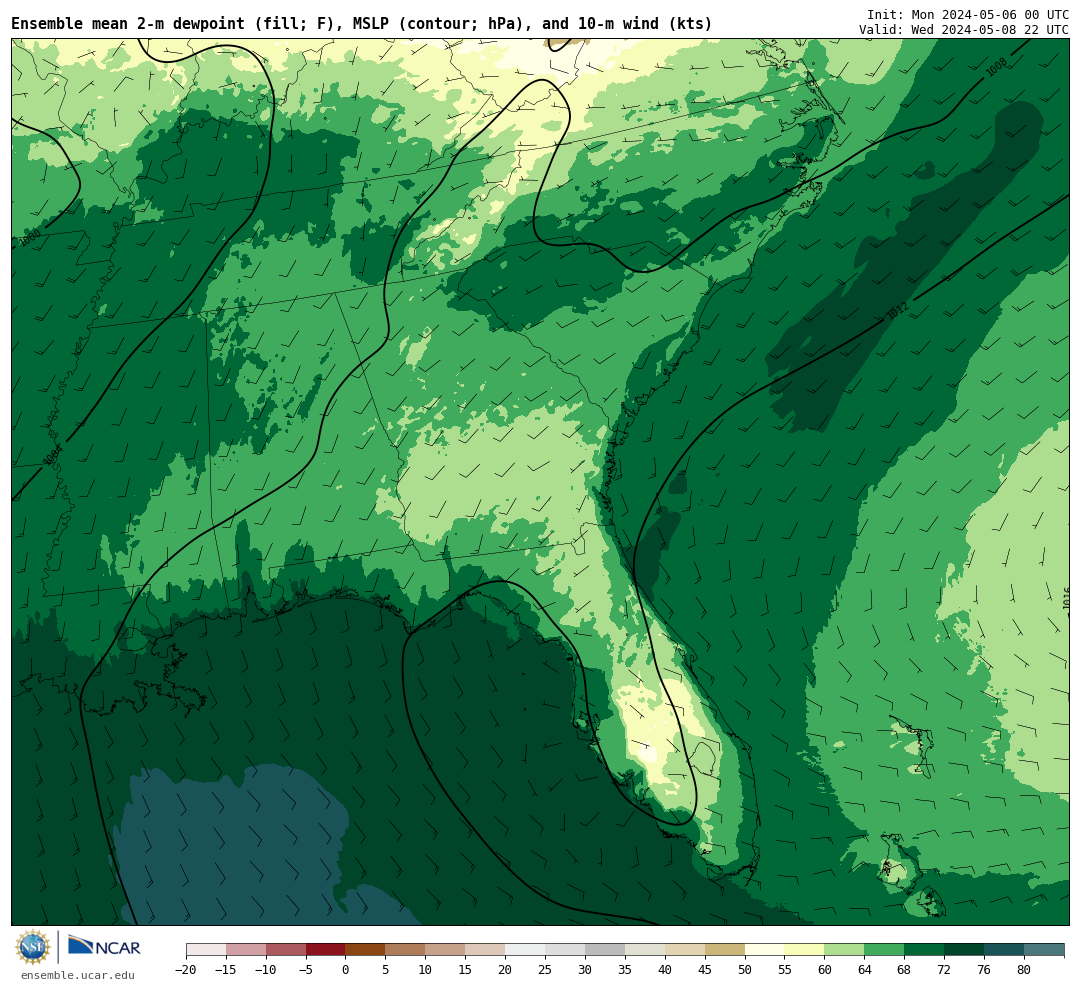
Task: Pick the light green swatch between 60 and 64
Action: 845,950
